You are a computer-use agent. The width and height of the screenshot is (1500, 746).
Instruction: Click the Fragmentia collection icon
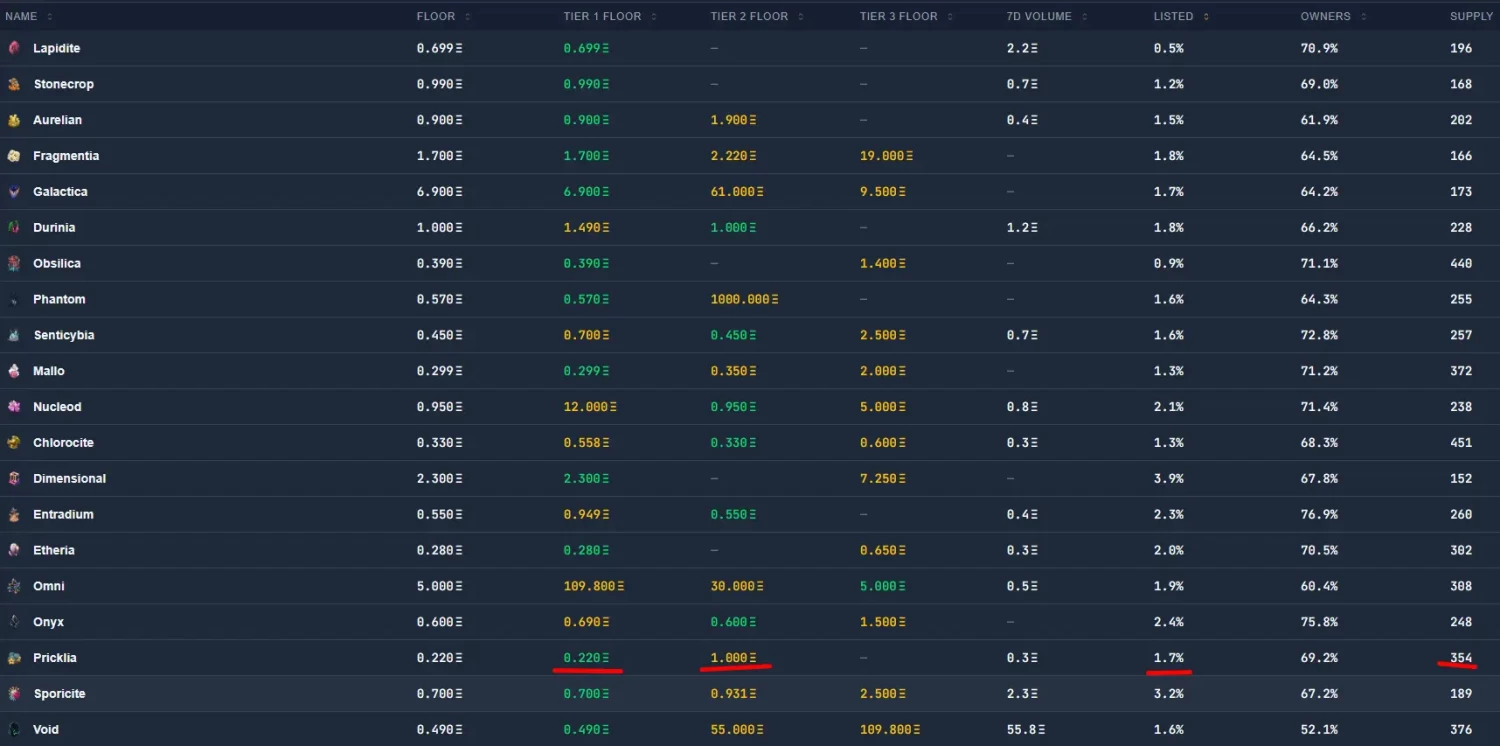tap(14, 156)
